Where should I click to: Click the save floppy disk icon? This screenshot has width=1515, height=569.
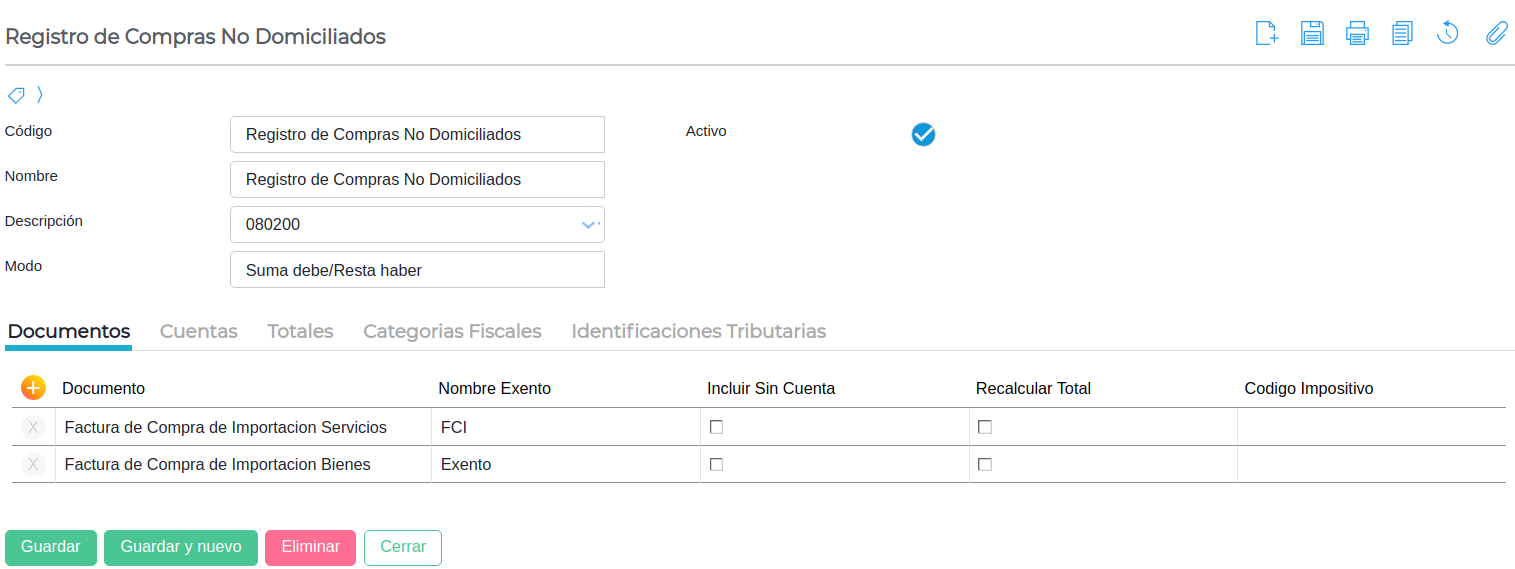pos(1312,33)
